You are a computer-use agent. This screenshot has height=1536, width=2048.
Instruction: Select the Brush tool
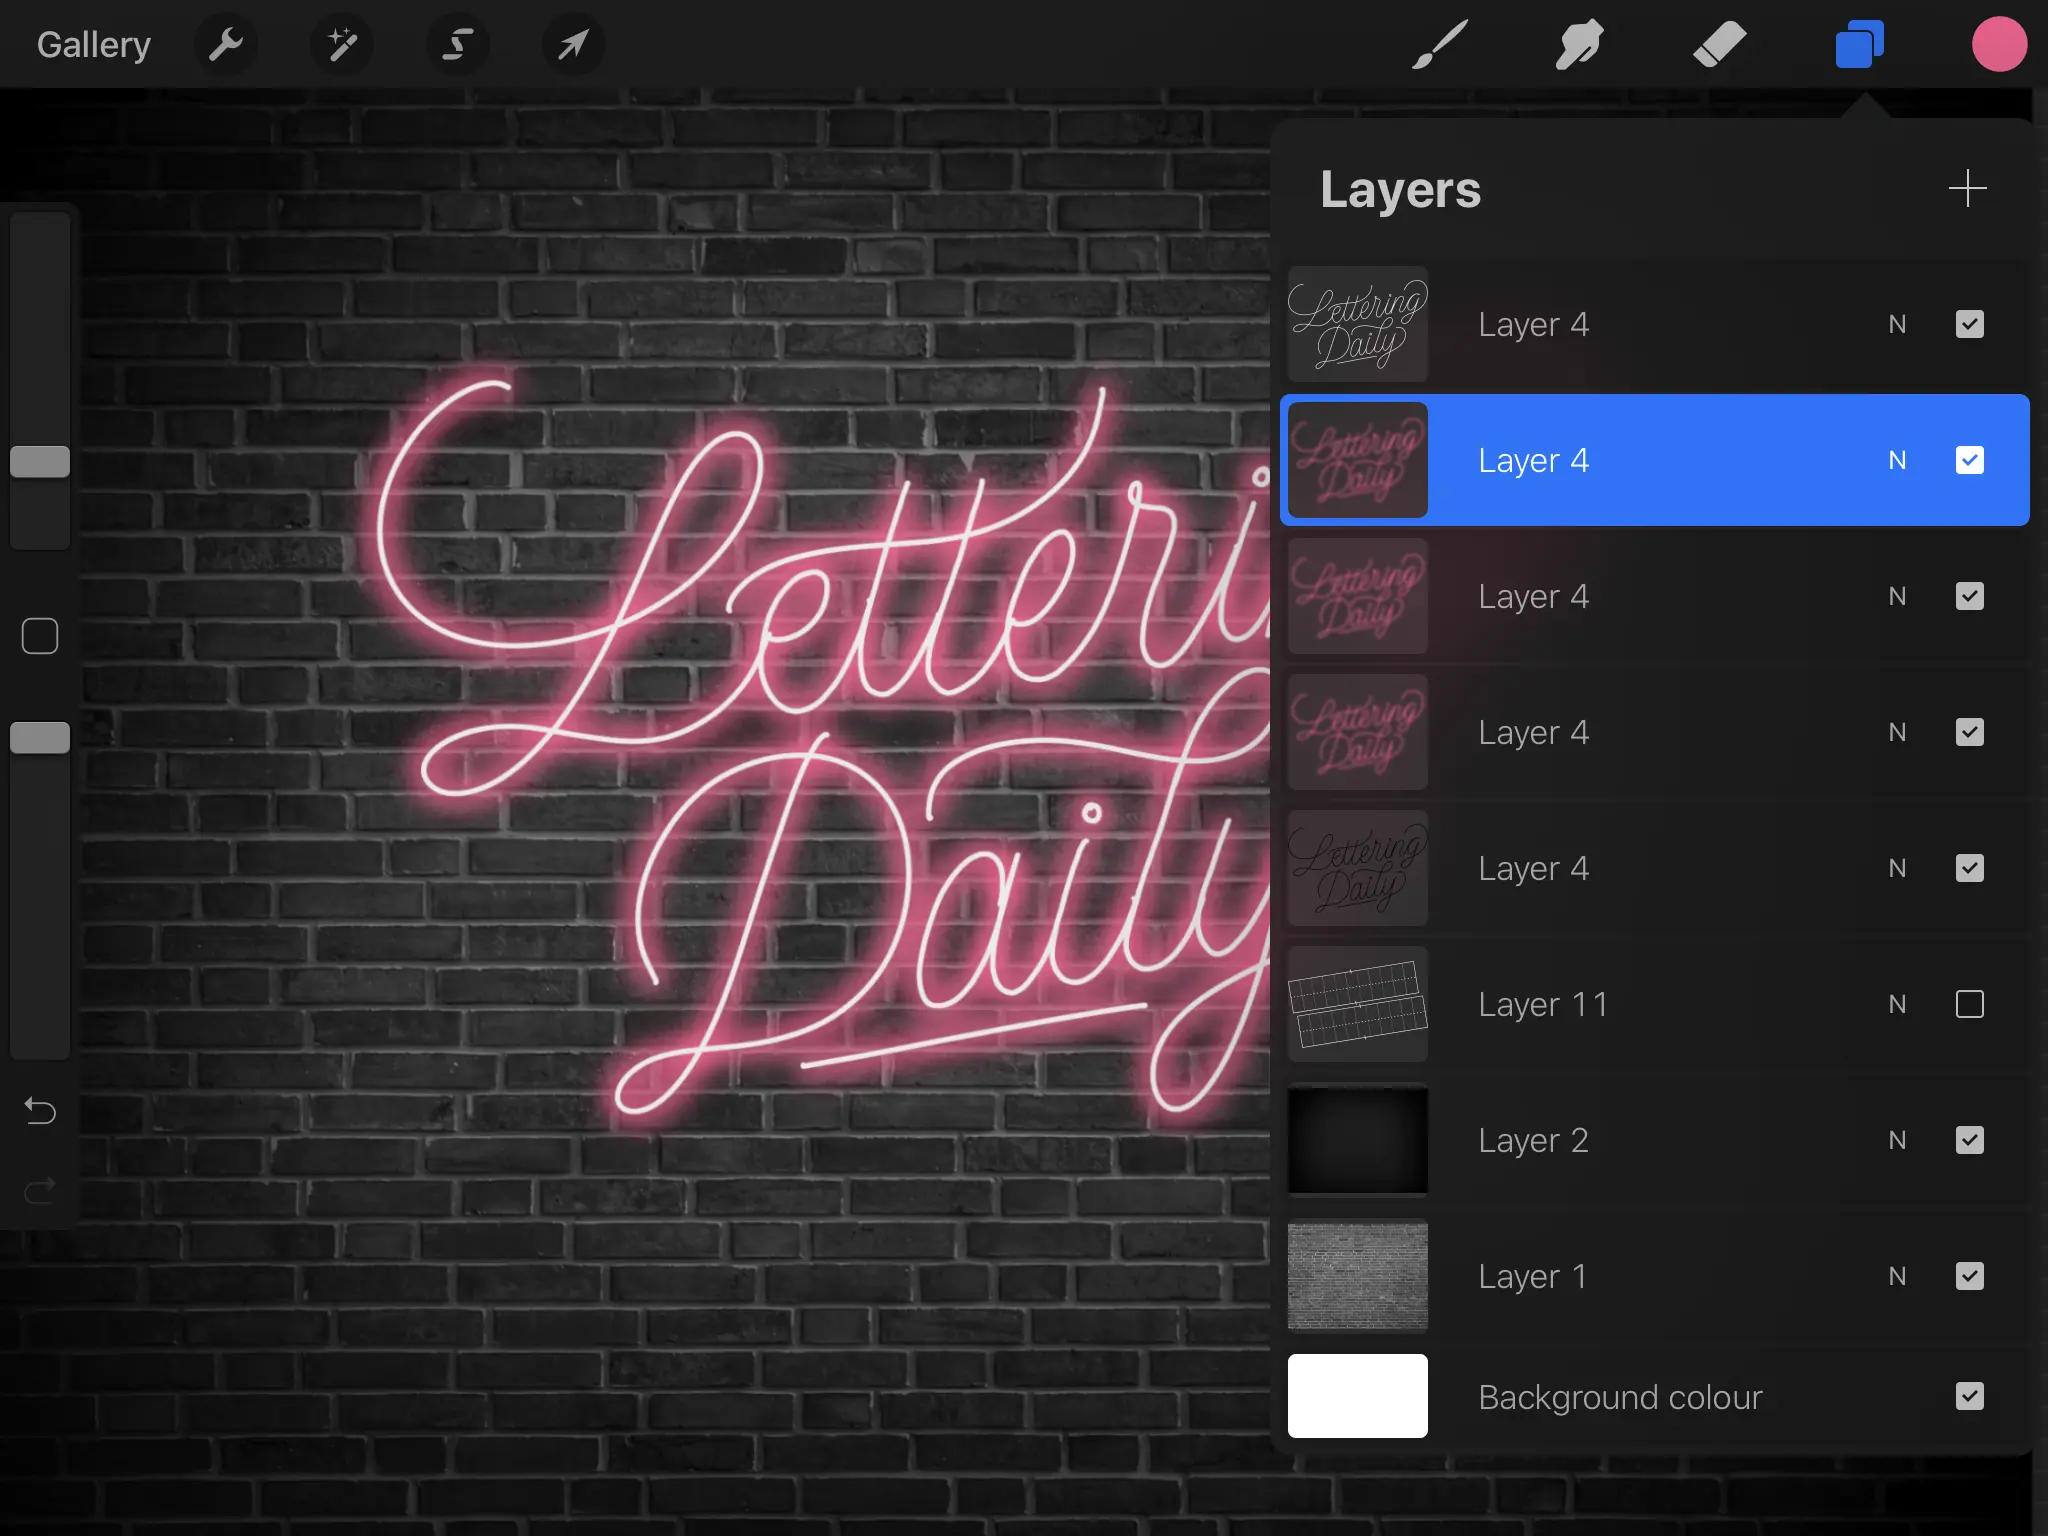1438,44
